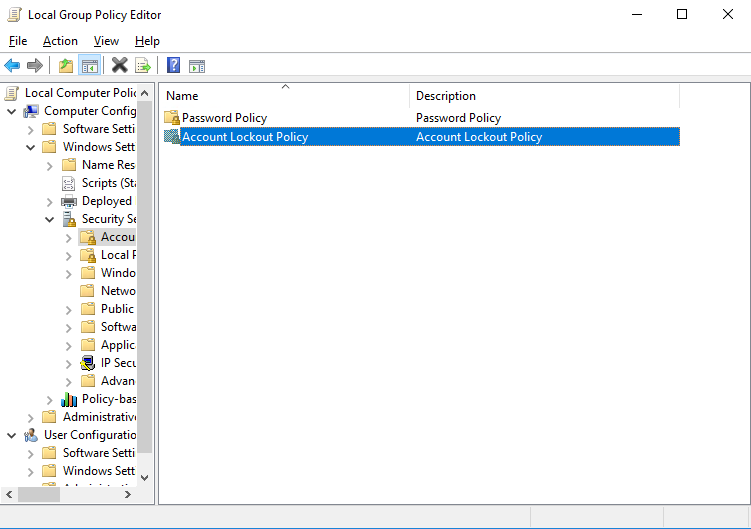Open Help via the question mark icon
This screenshot has height=529, width=751.
[173, 66]
